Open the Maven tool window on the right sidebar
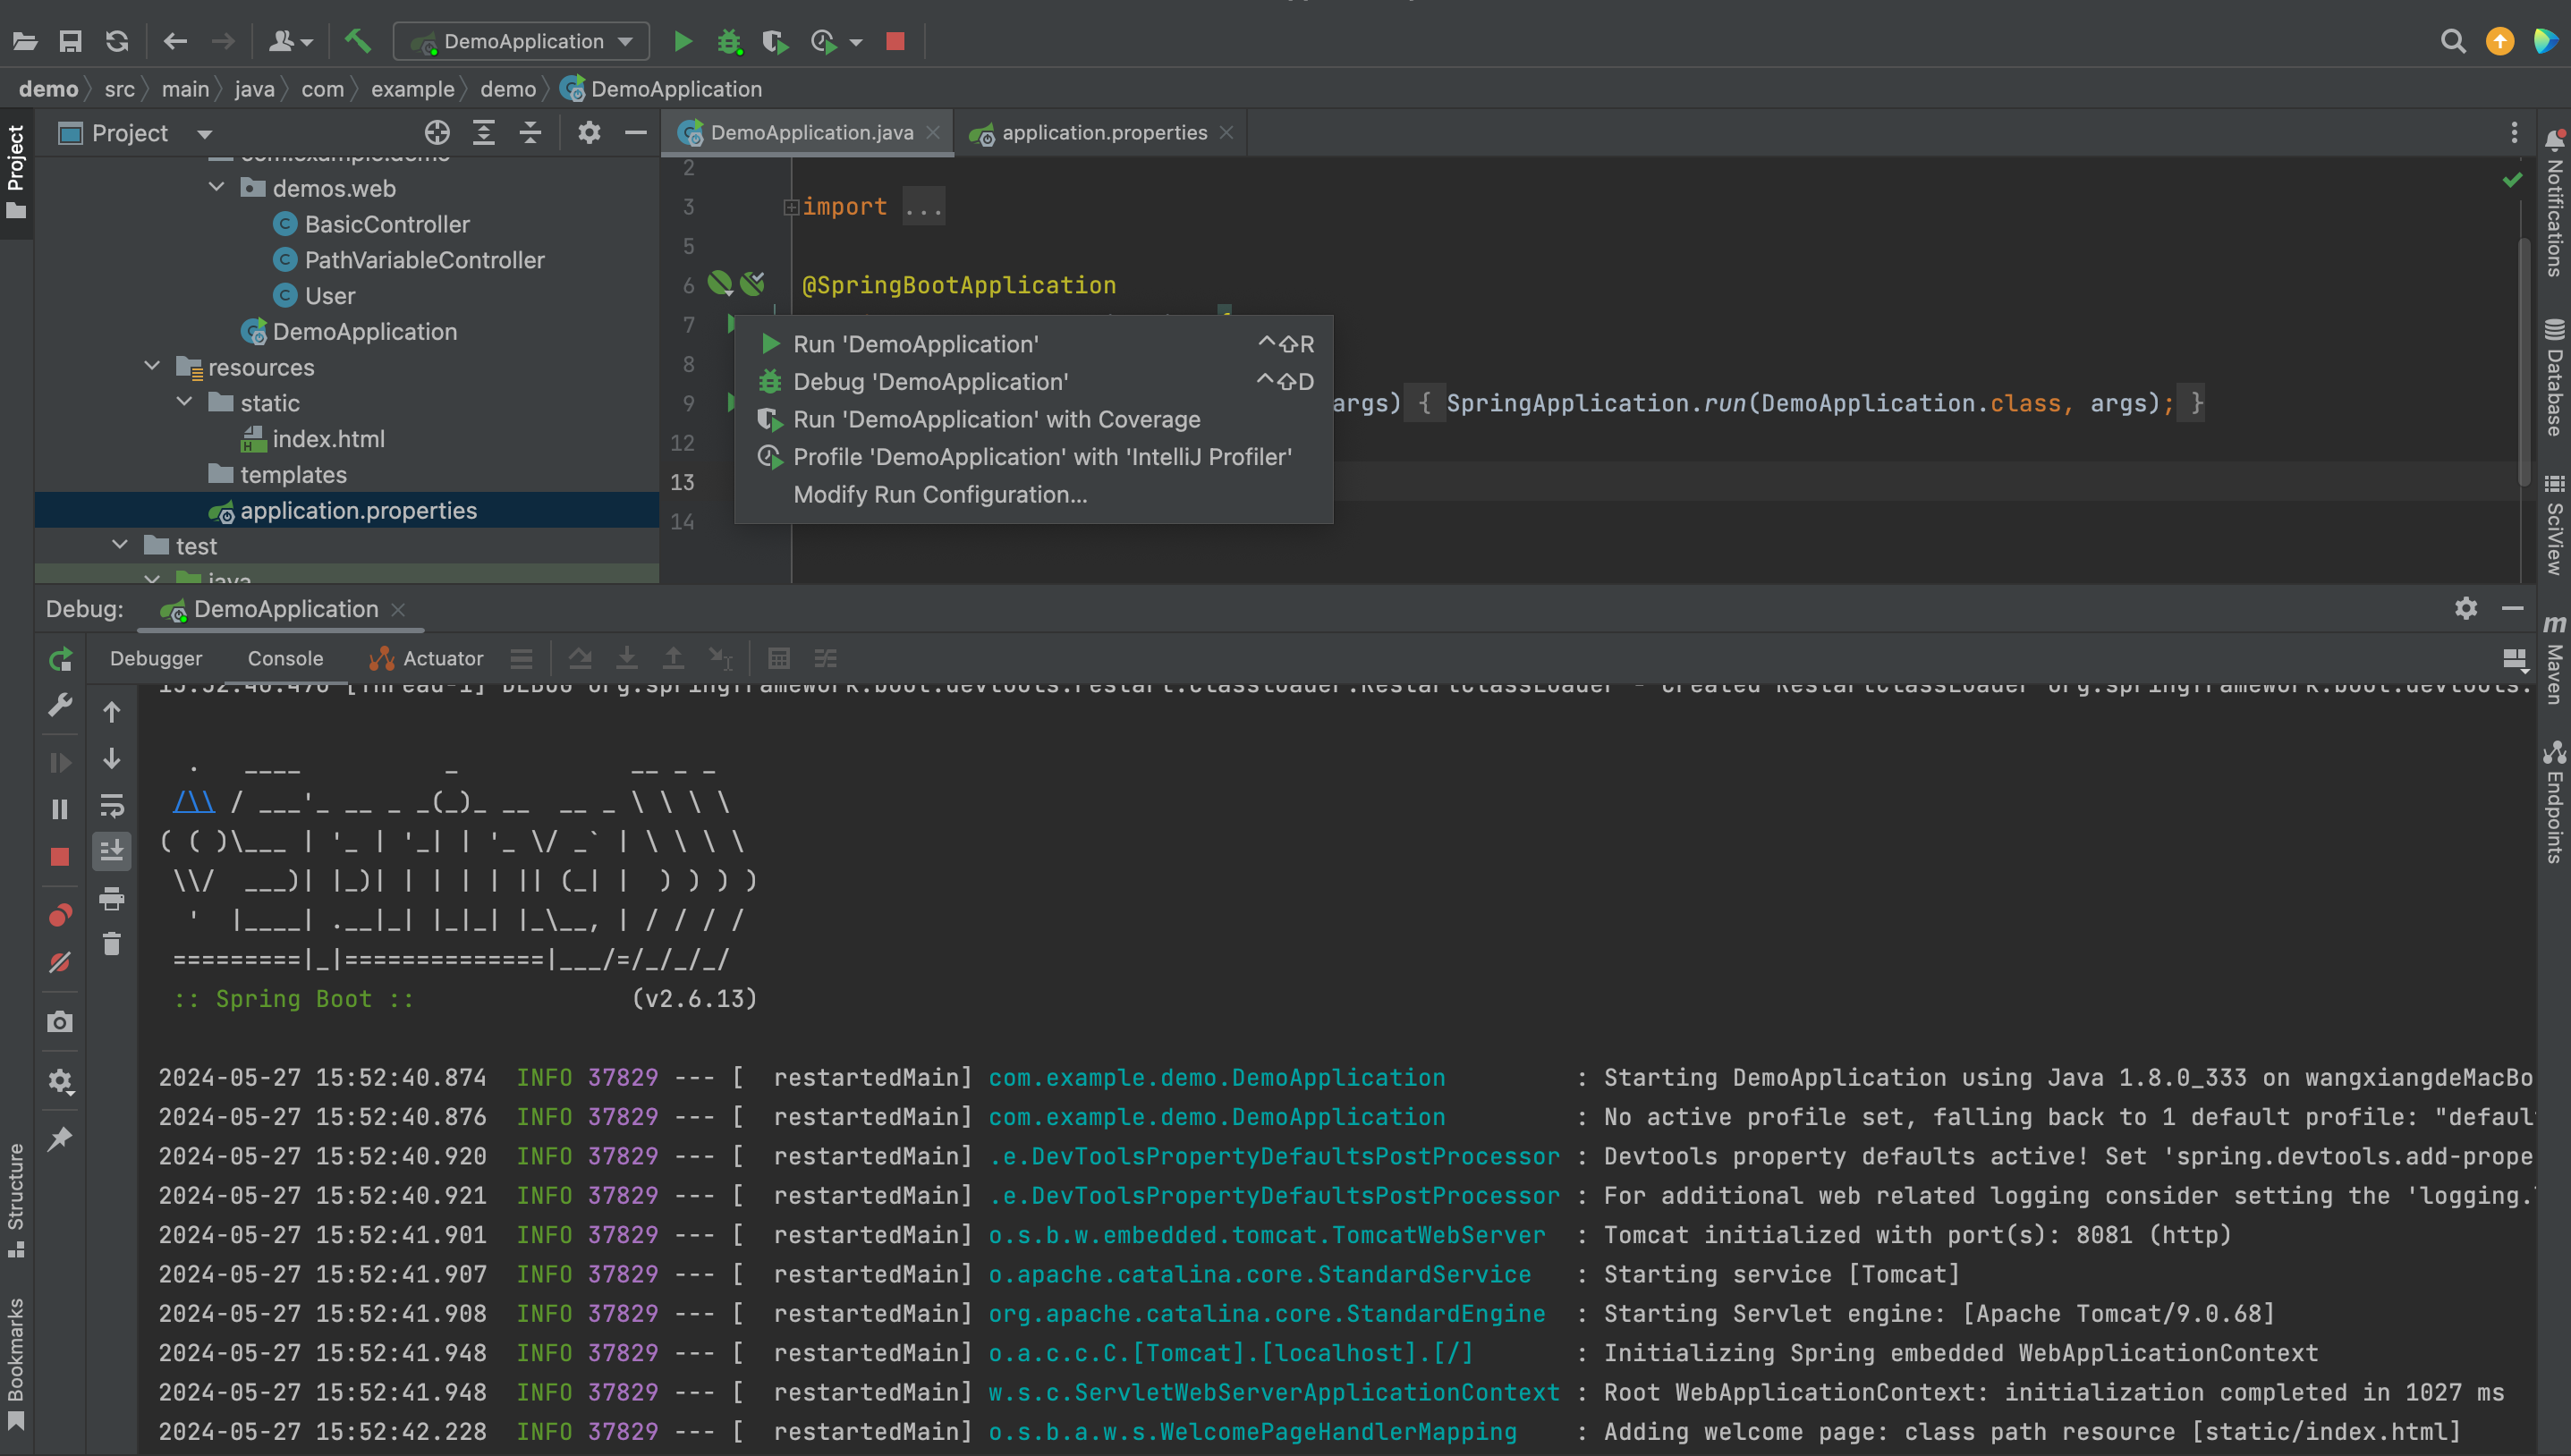This screenshot has width=2571, height=1456. coord(2553,660)
